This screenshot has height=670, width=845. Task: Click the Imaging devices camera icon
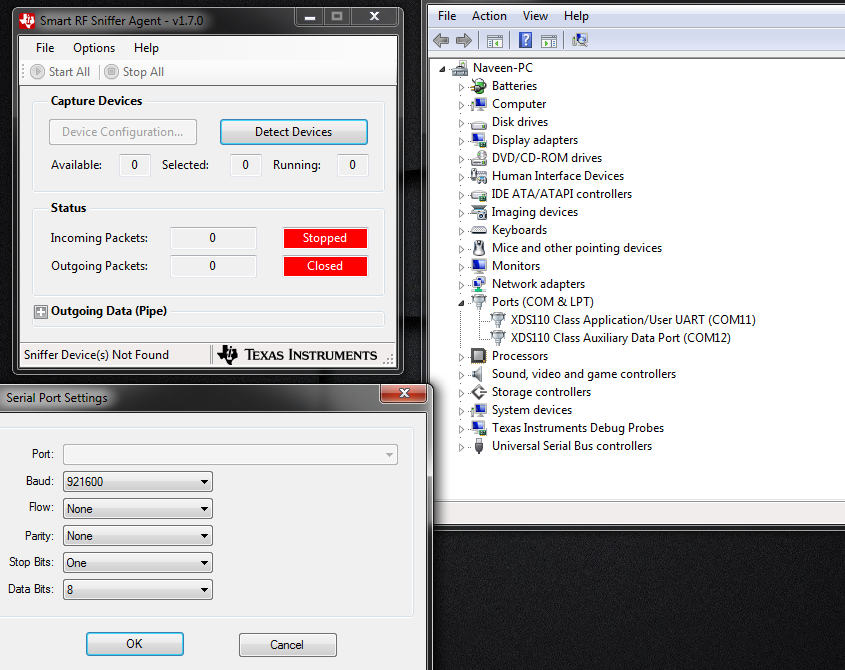coord(479,212)
